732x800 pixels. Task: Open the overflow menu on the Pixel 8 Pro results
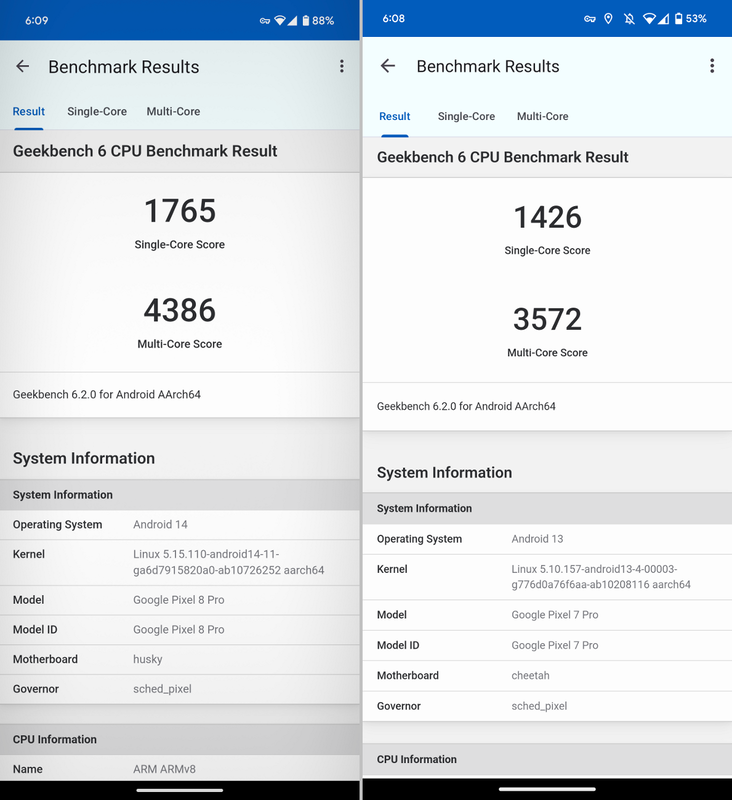point(342,66)
